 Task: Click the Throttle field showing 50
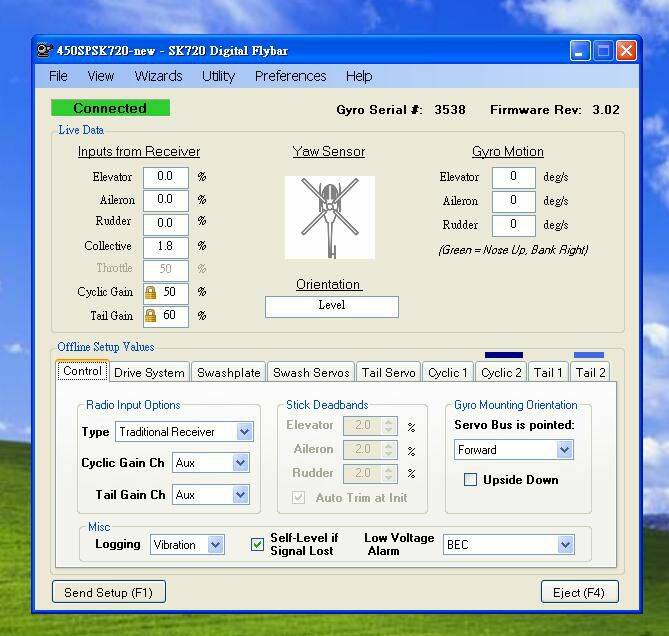166,270
